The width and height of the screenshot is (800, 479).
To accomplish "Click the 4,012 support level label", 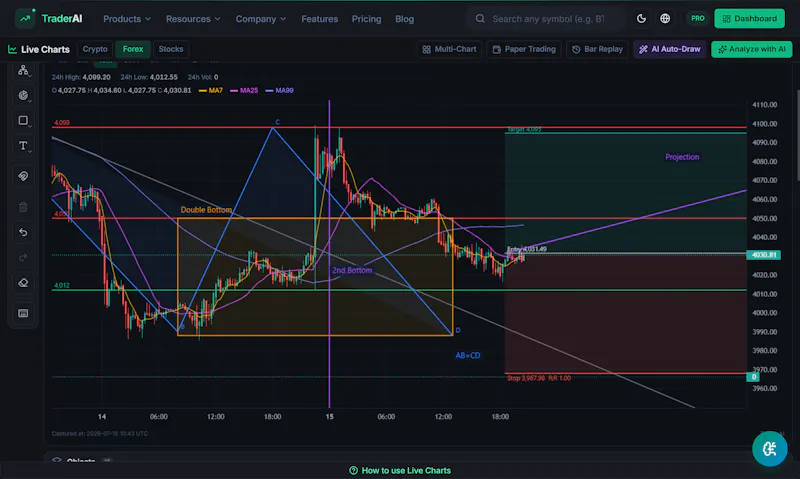I will [x=62, y=285].
